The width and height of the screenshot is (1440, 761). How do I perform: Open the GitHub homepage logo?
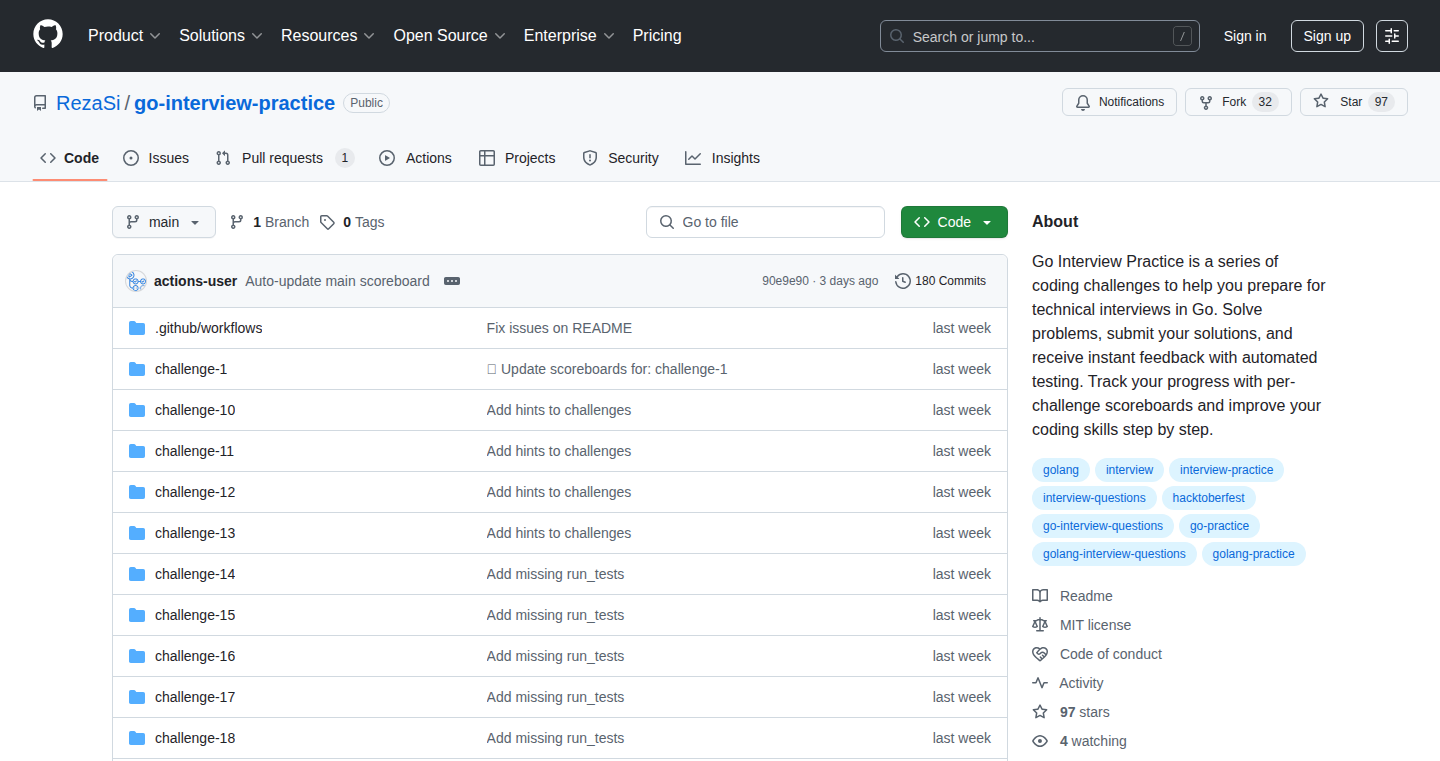pos(48,35)
